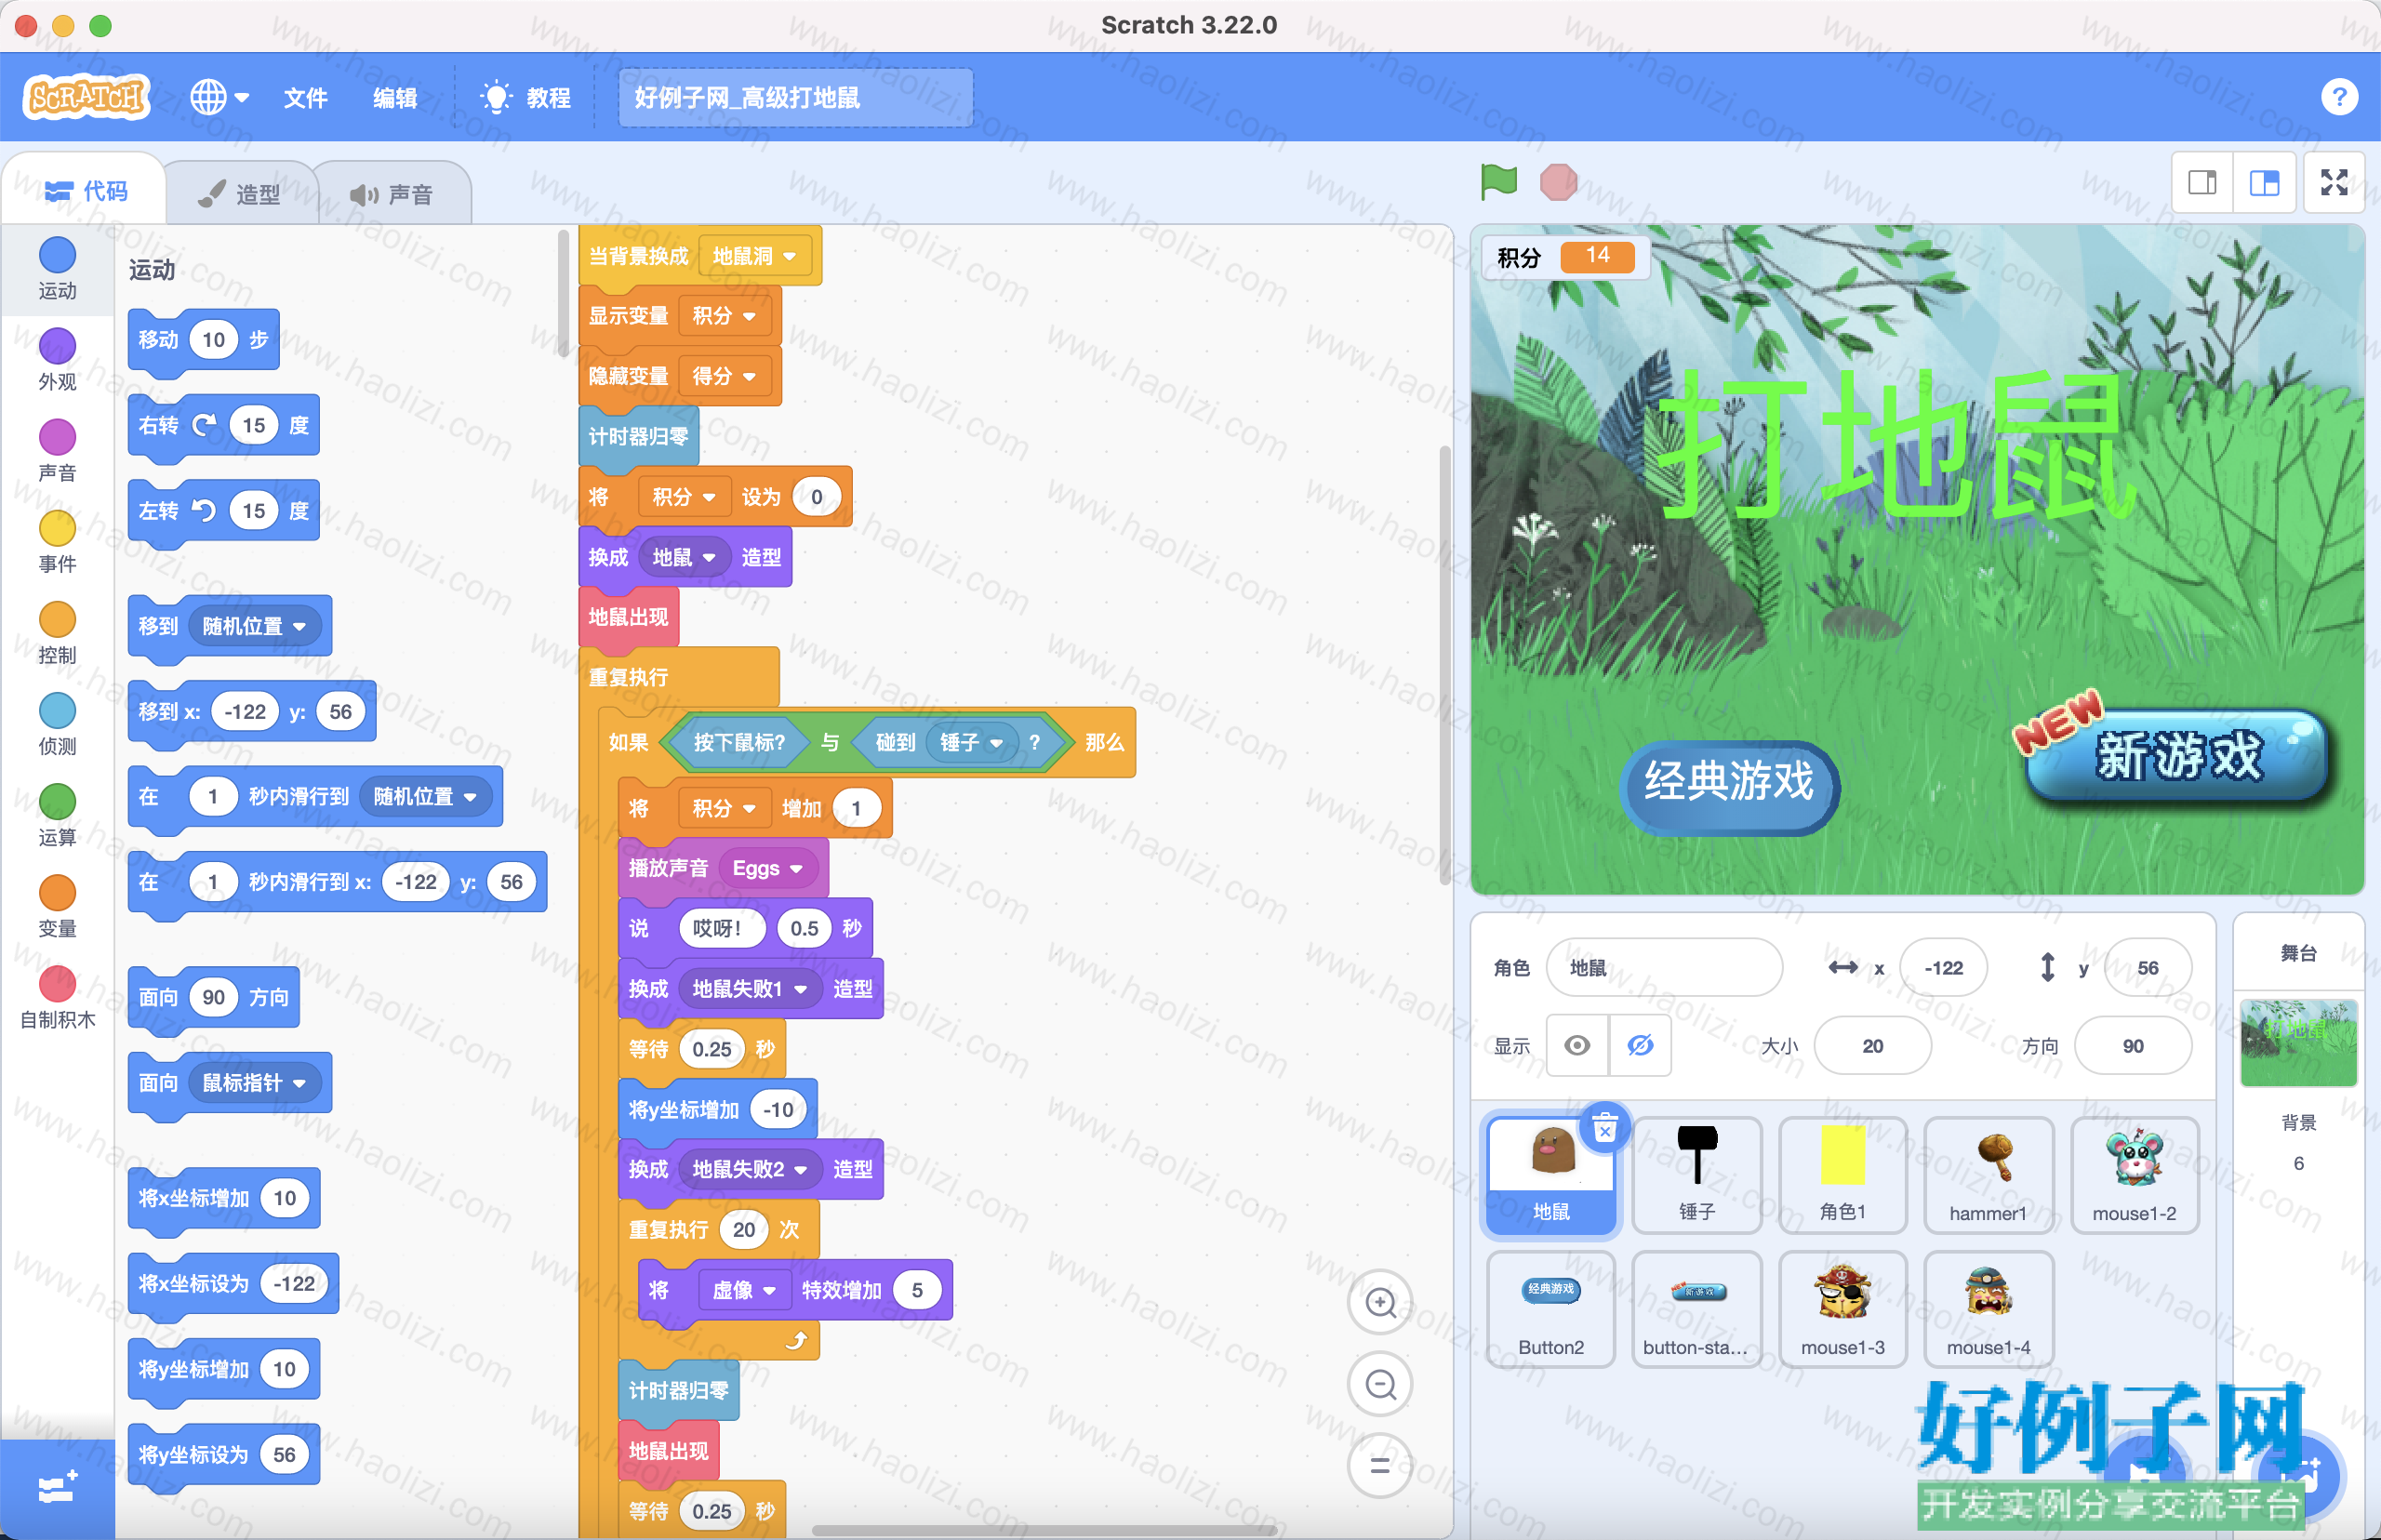Screen dimensions: 2381x1540
Task: Click the green flag to start the project
Action: [x=1498, y=182]
